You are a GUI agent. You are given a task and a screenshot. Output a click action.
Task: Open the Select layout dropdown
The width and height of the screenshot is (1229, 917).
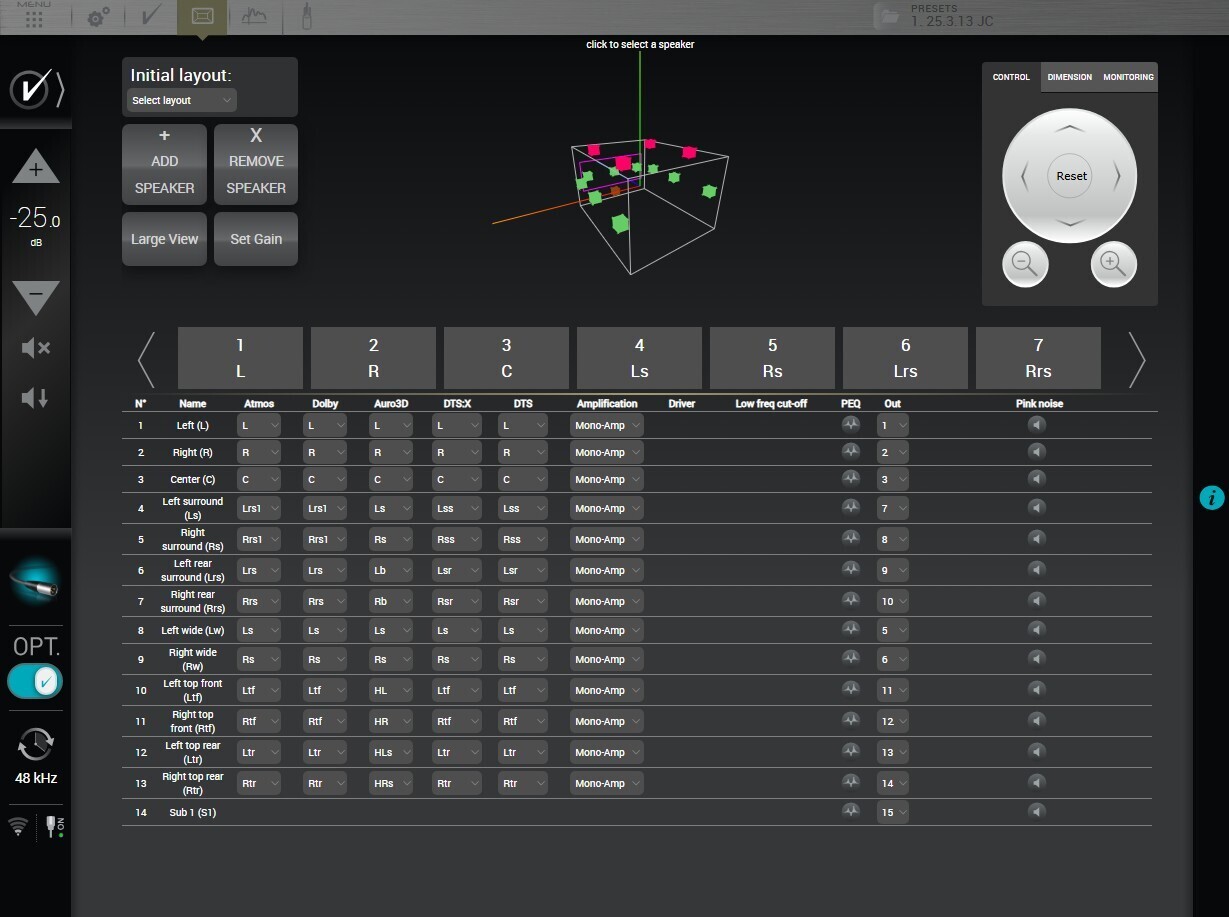point(182,100)
